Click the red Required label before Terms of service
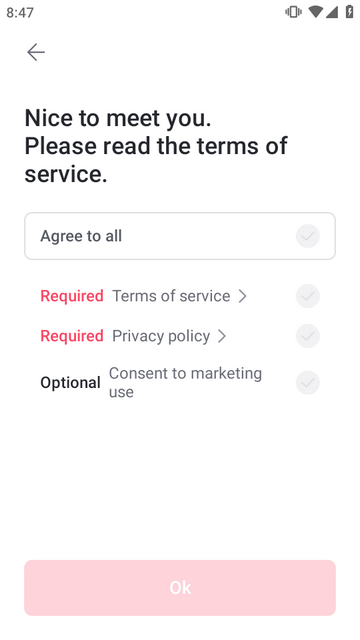360x640 pixels. 72,296
